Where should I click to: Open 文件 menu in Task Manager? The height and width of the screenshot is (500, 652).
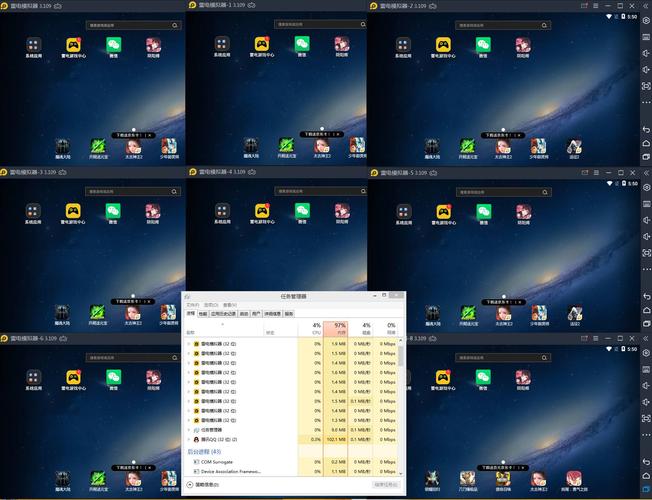(x=193, y=305)
